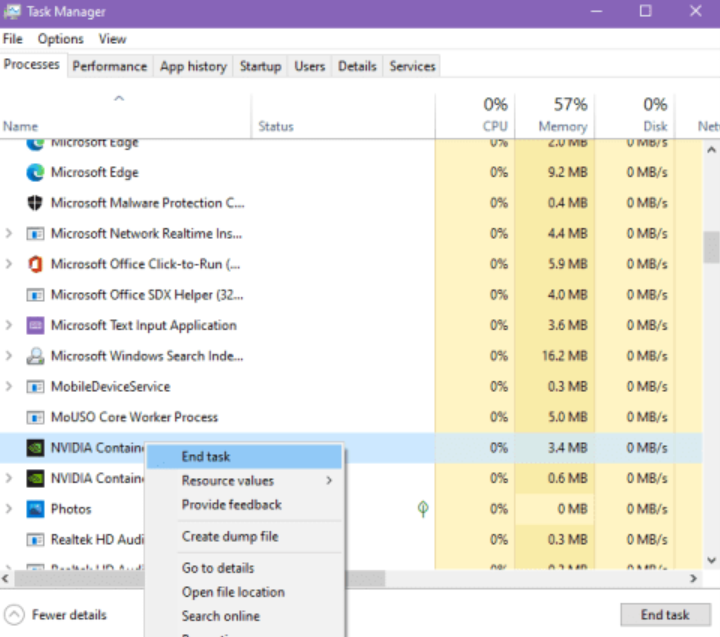Select End task in the context menu
The image size is (720, 637).
coord(206,456)
